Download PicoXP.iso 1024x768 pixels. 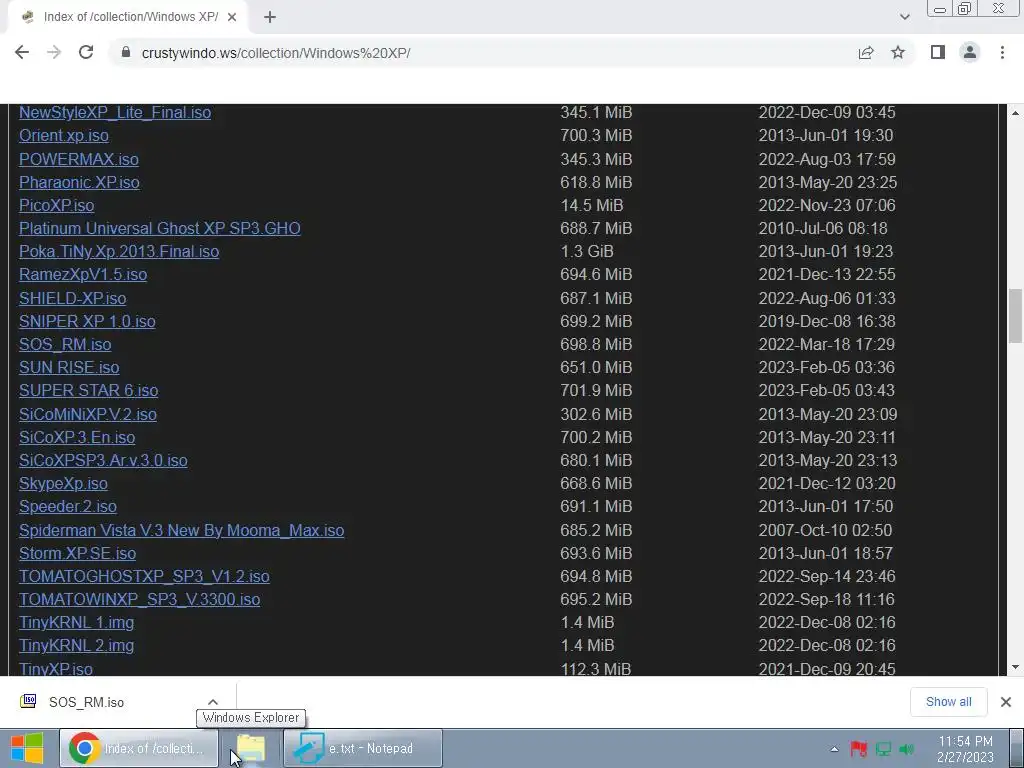(x=57, y=205)
